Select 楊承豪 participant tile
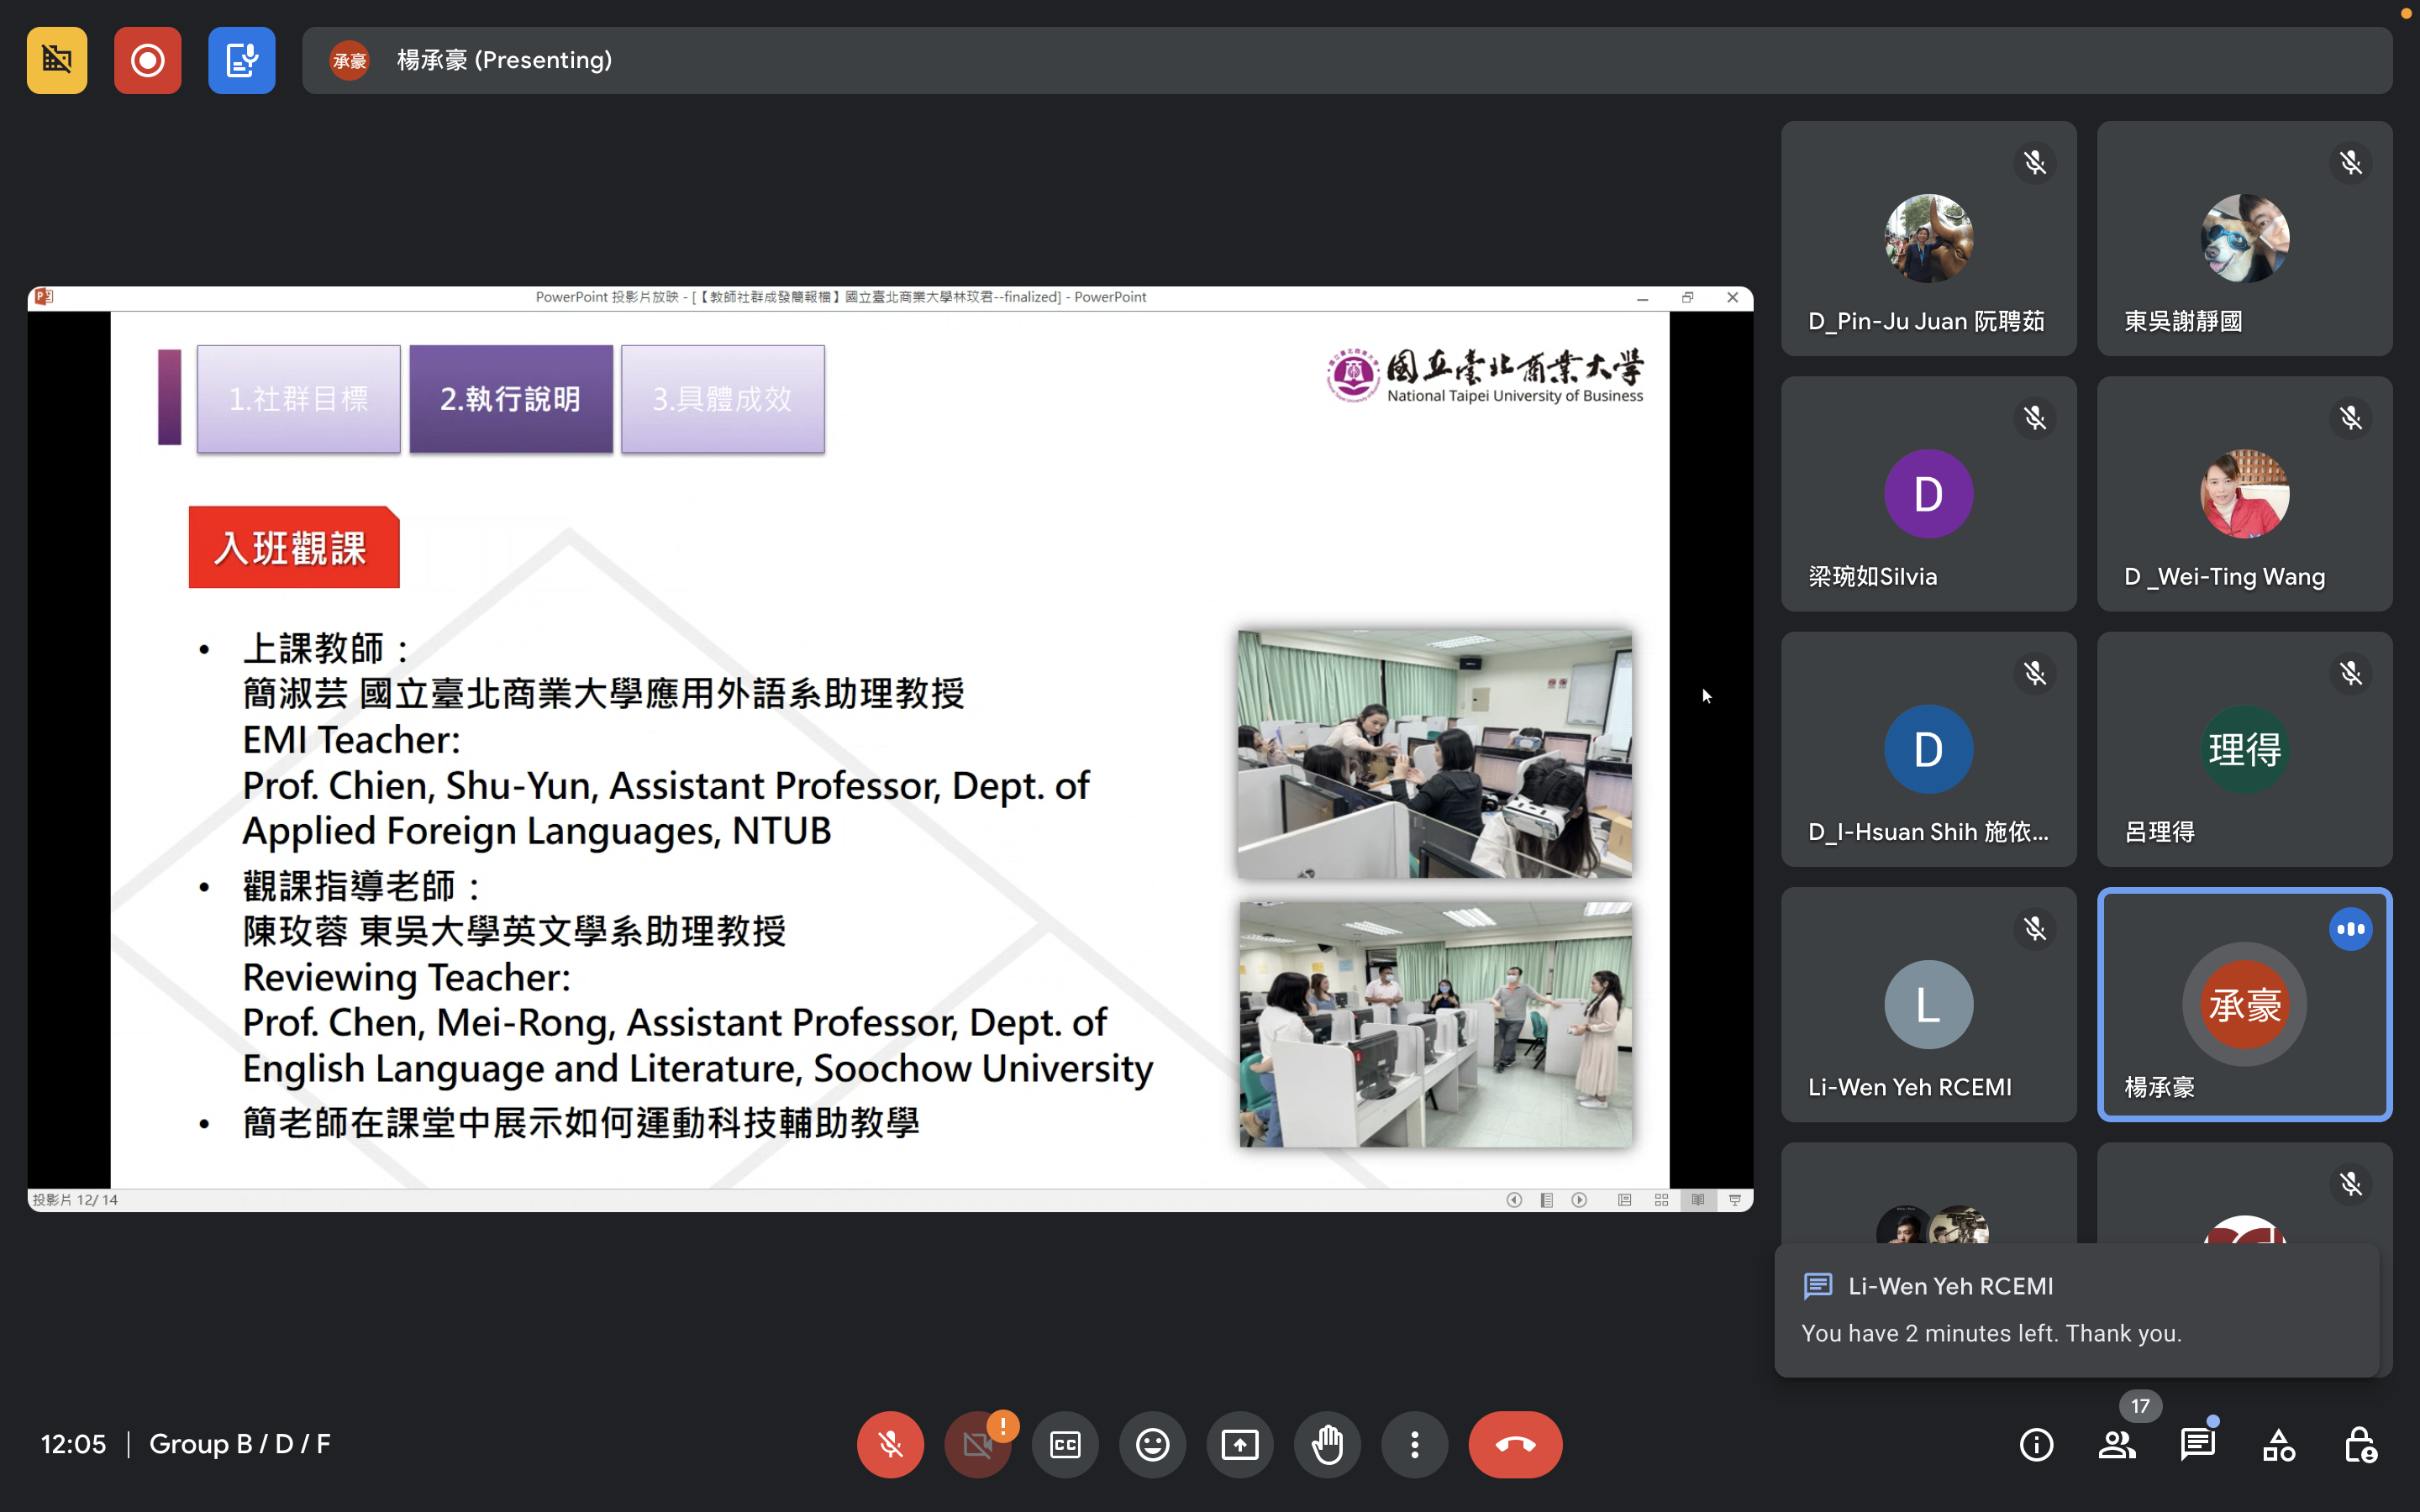The height and width of the screenshot is (1512, 2420). pos(2244,1004)
